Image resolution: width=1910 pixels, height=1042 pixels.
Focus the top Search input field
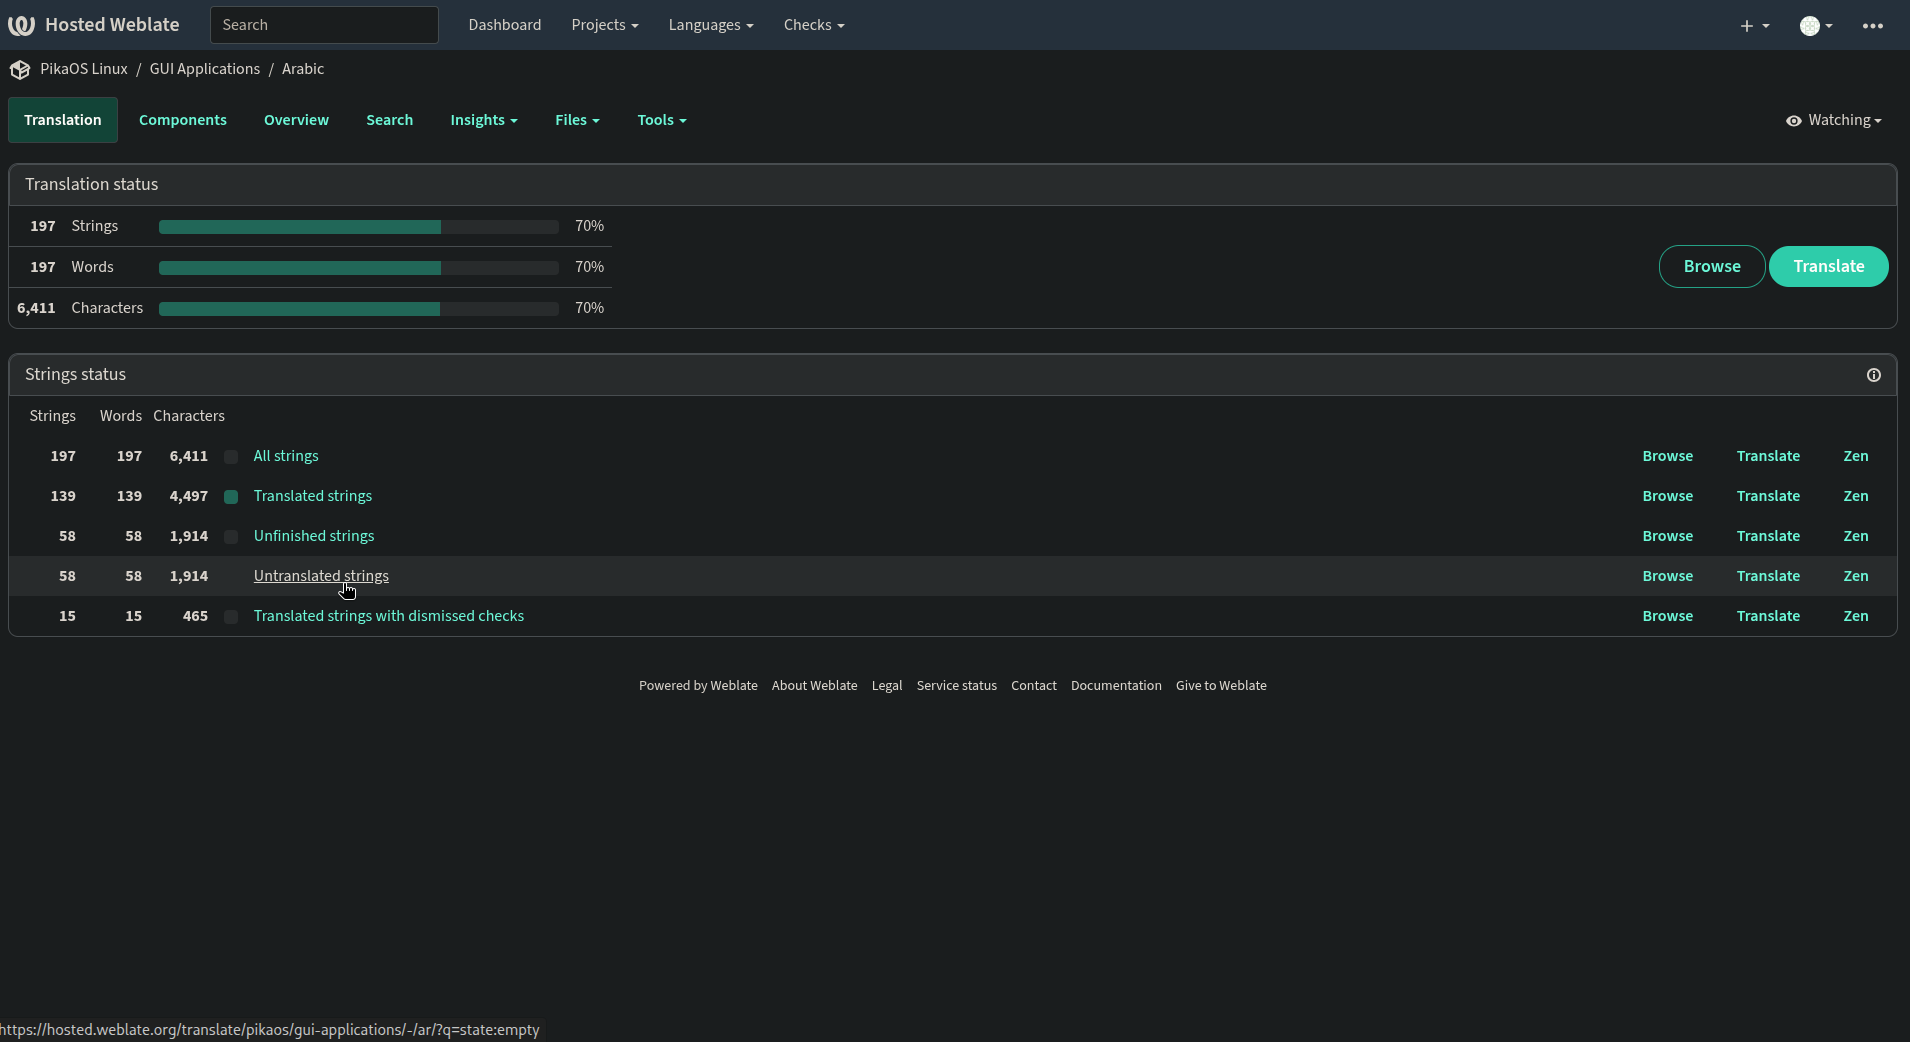[324, 25]
